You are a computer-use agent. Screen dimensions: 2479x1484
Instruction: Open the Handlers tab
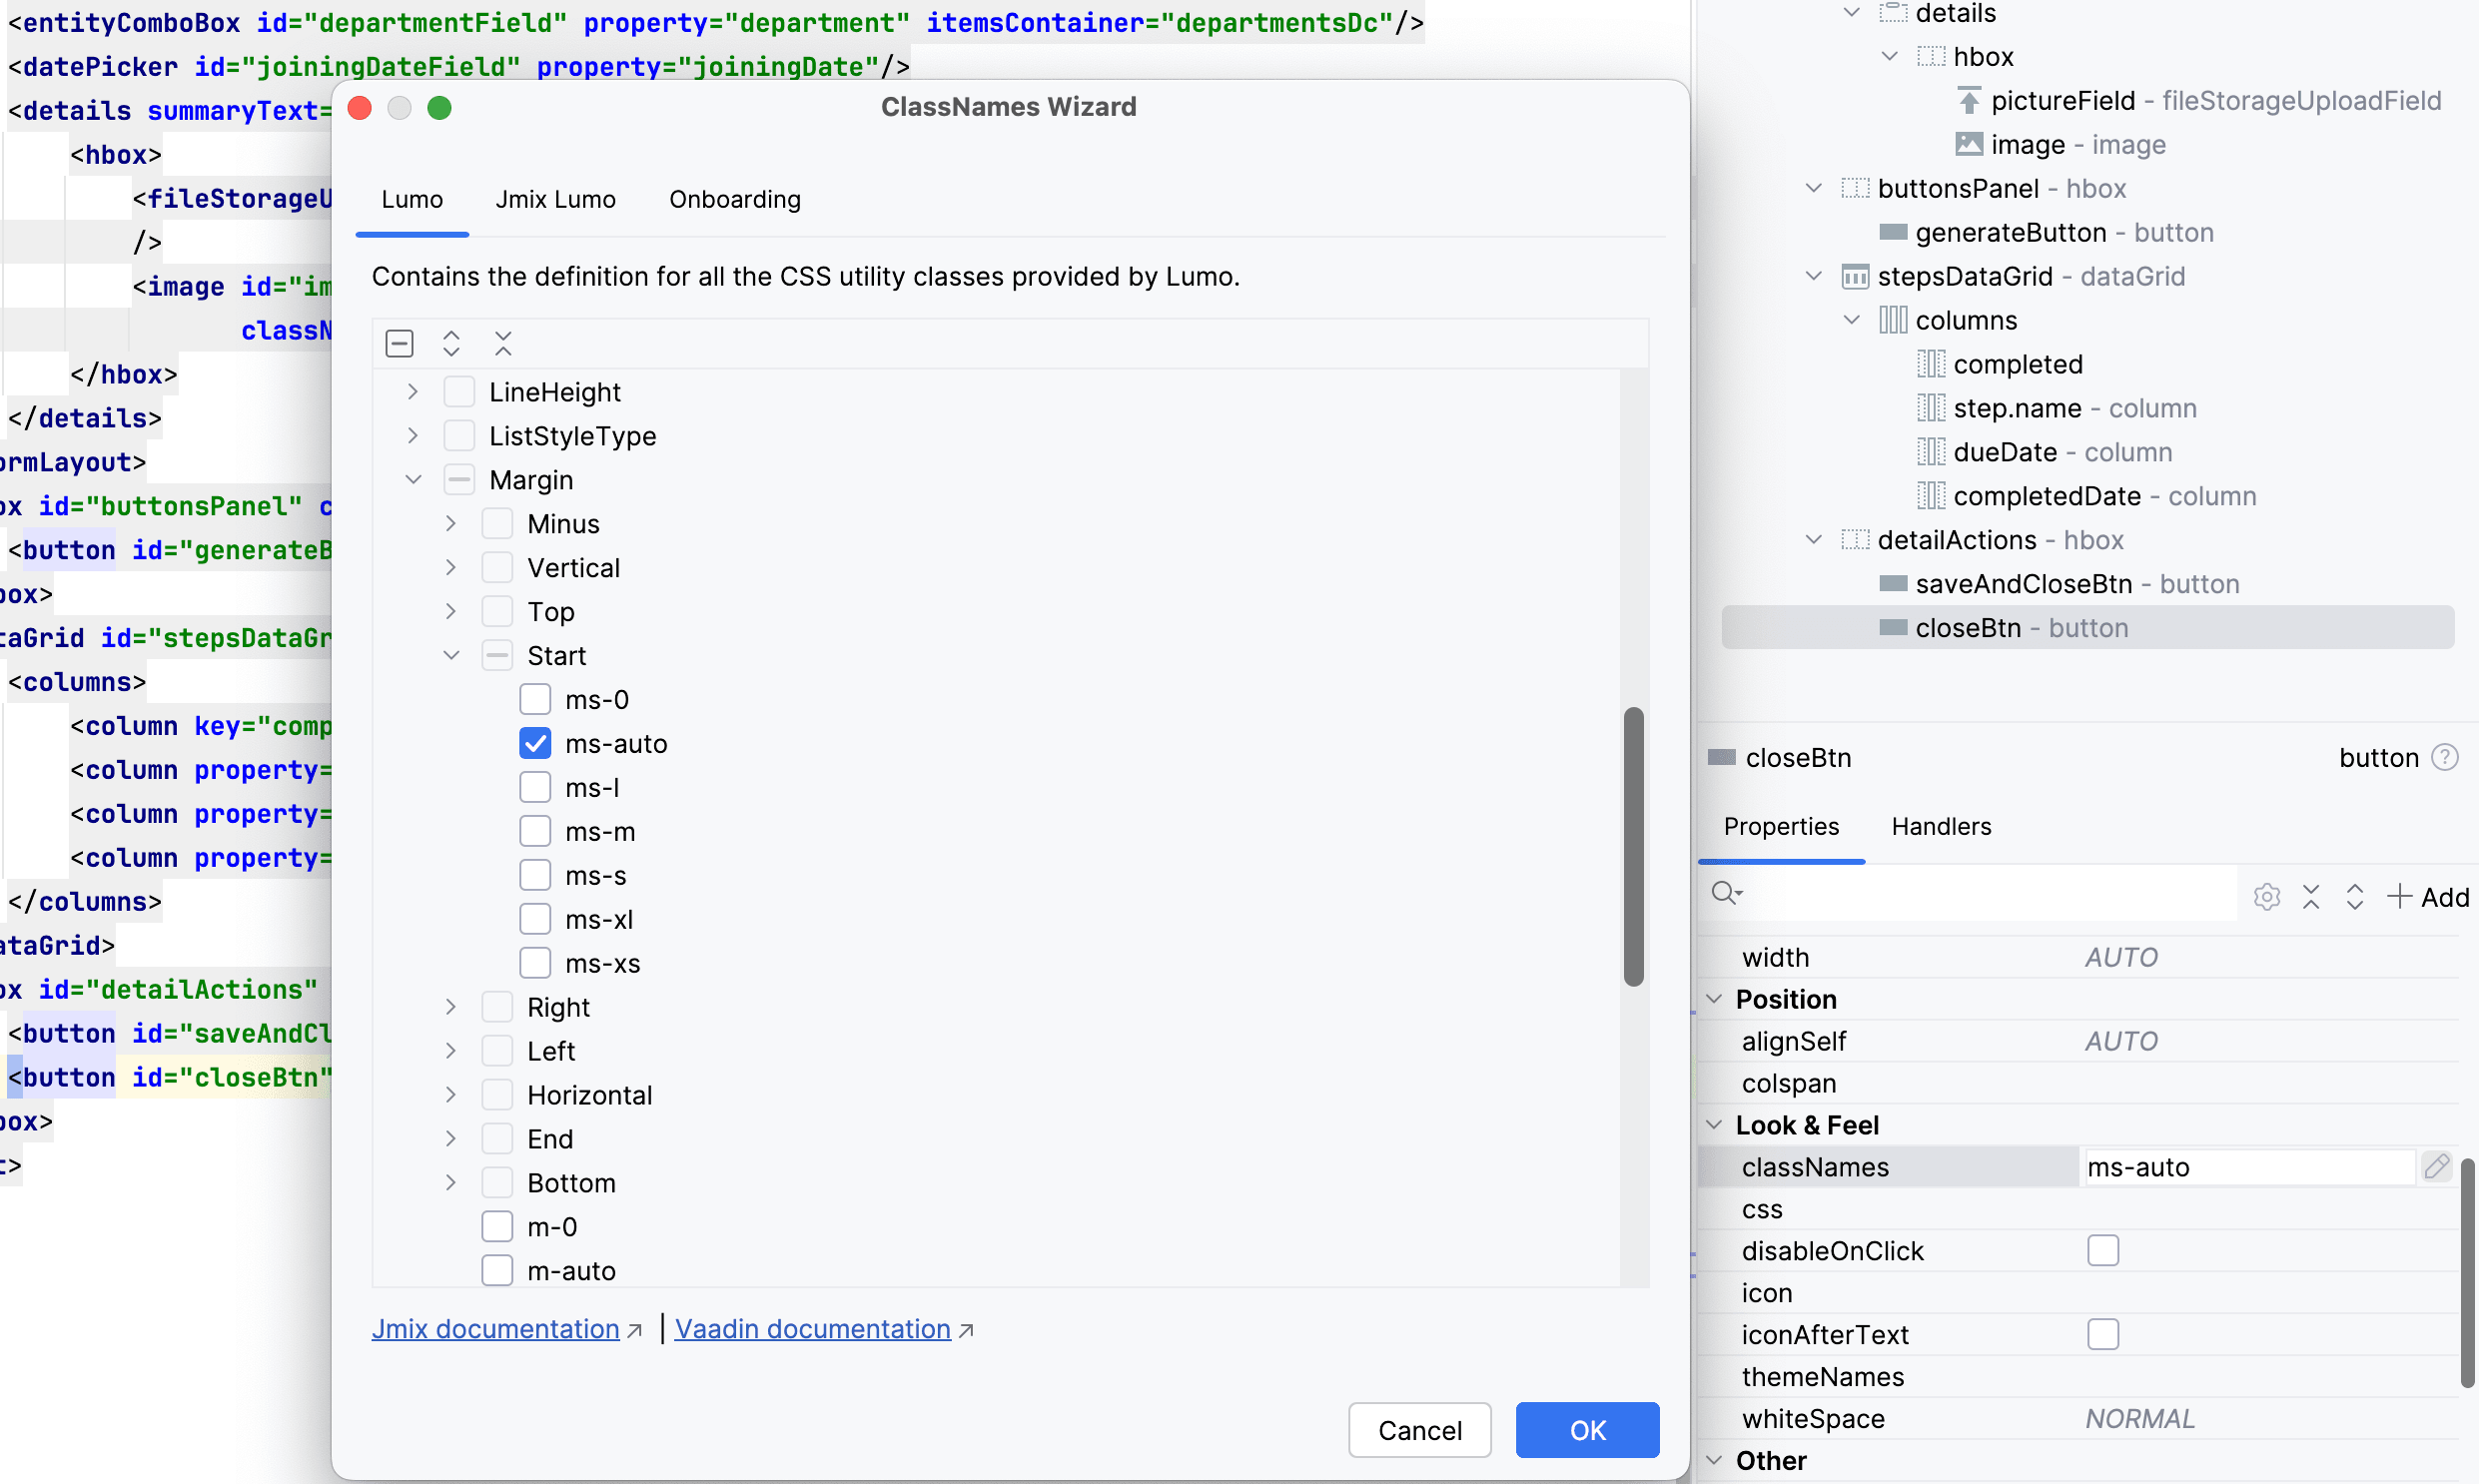(x=1940, y=827)
